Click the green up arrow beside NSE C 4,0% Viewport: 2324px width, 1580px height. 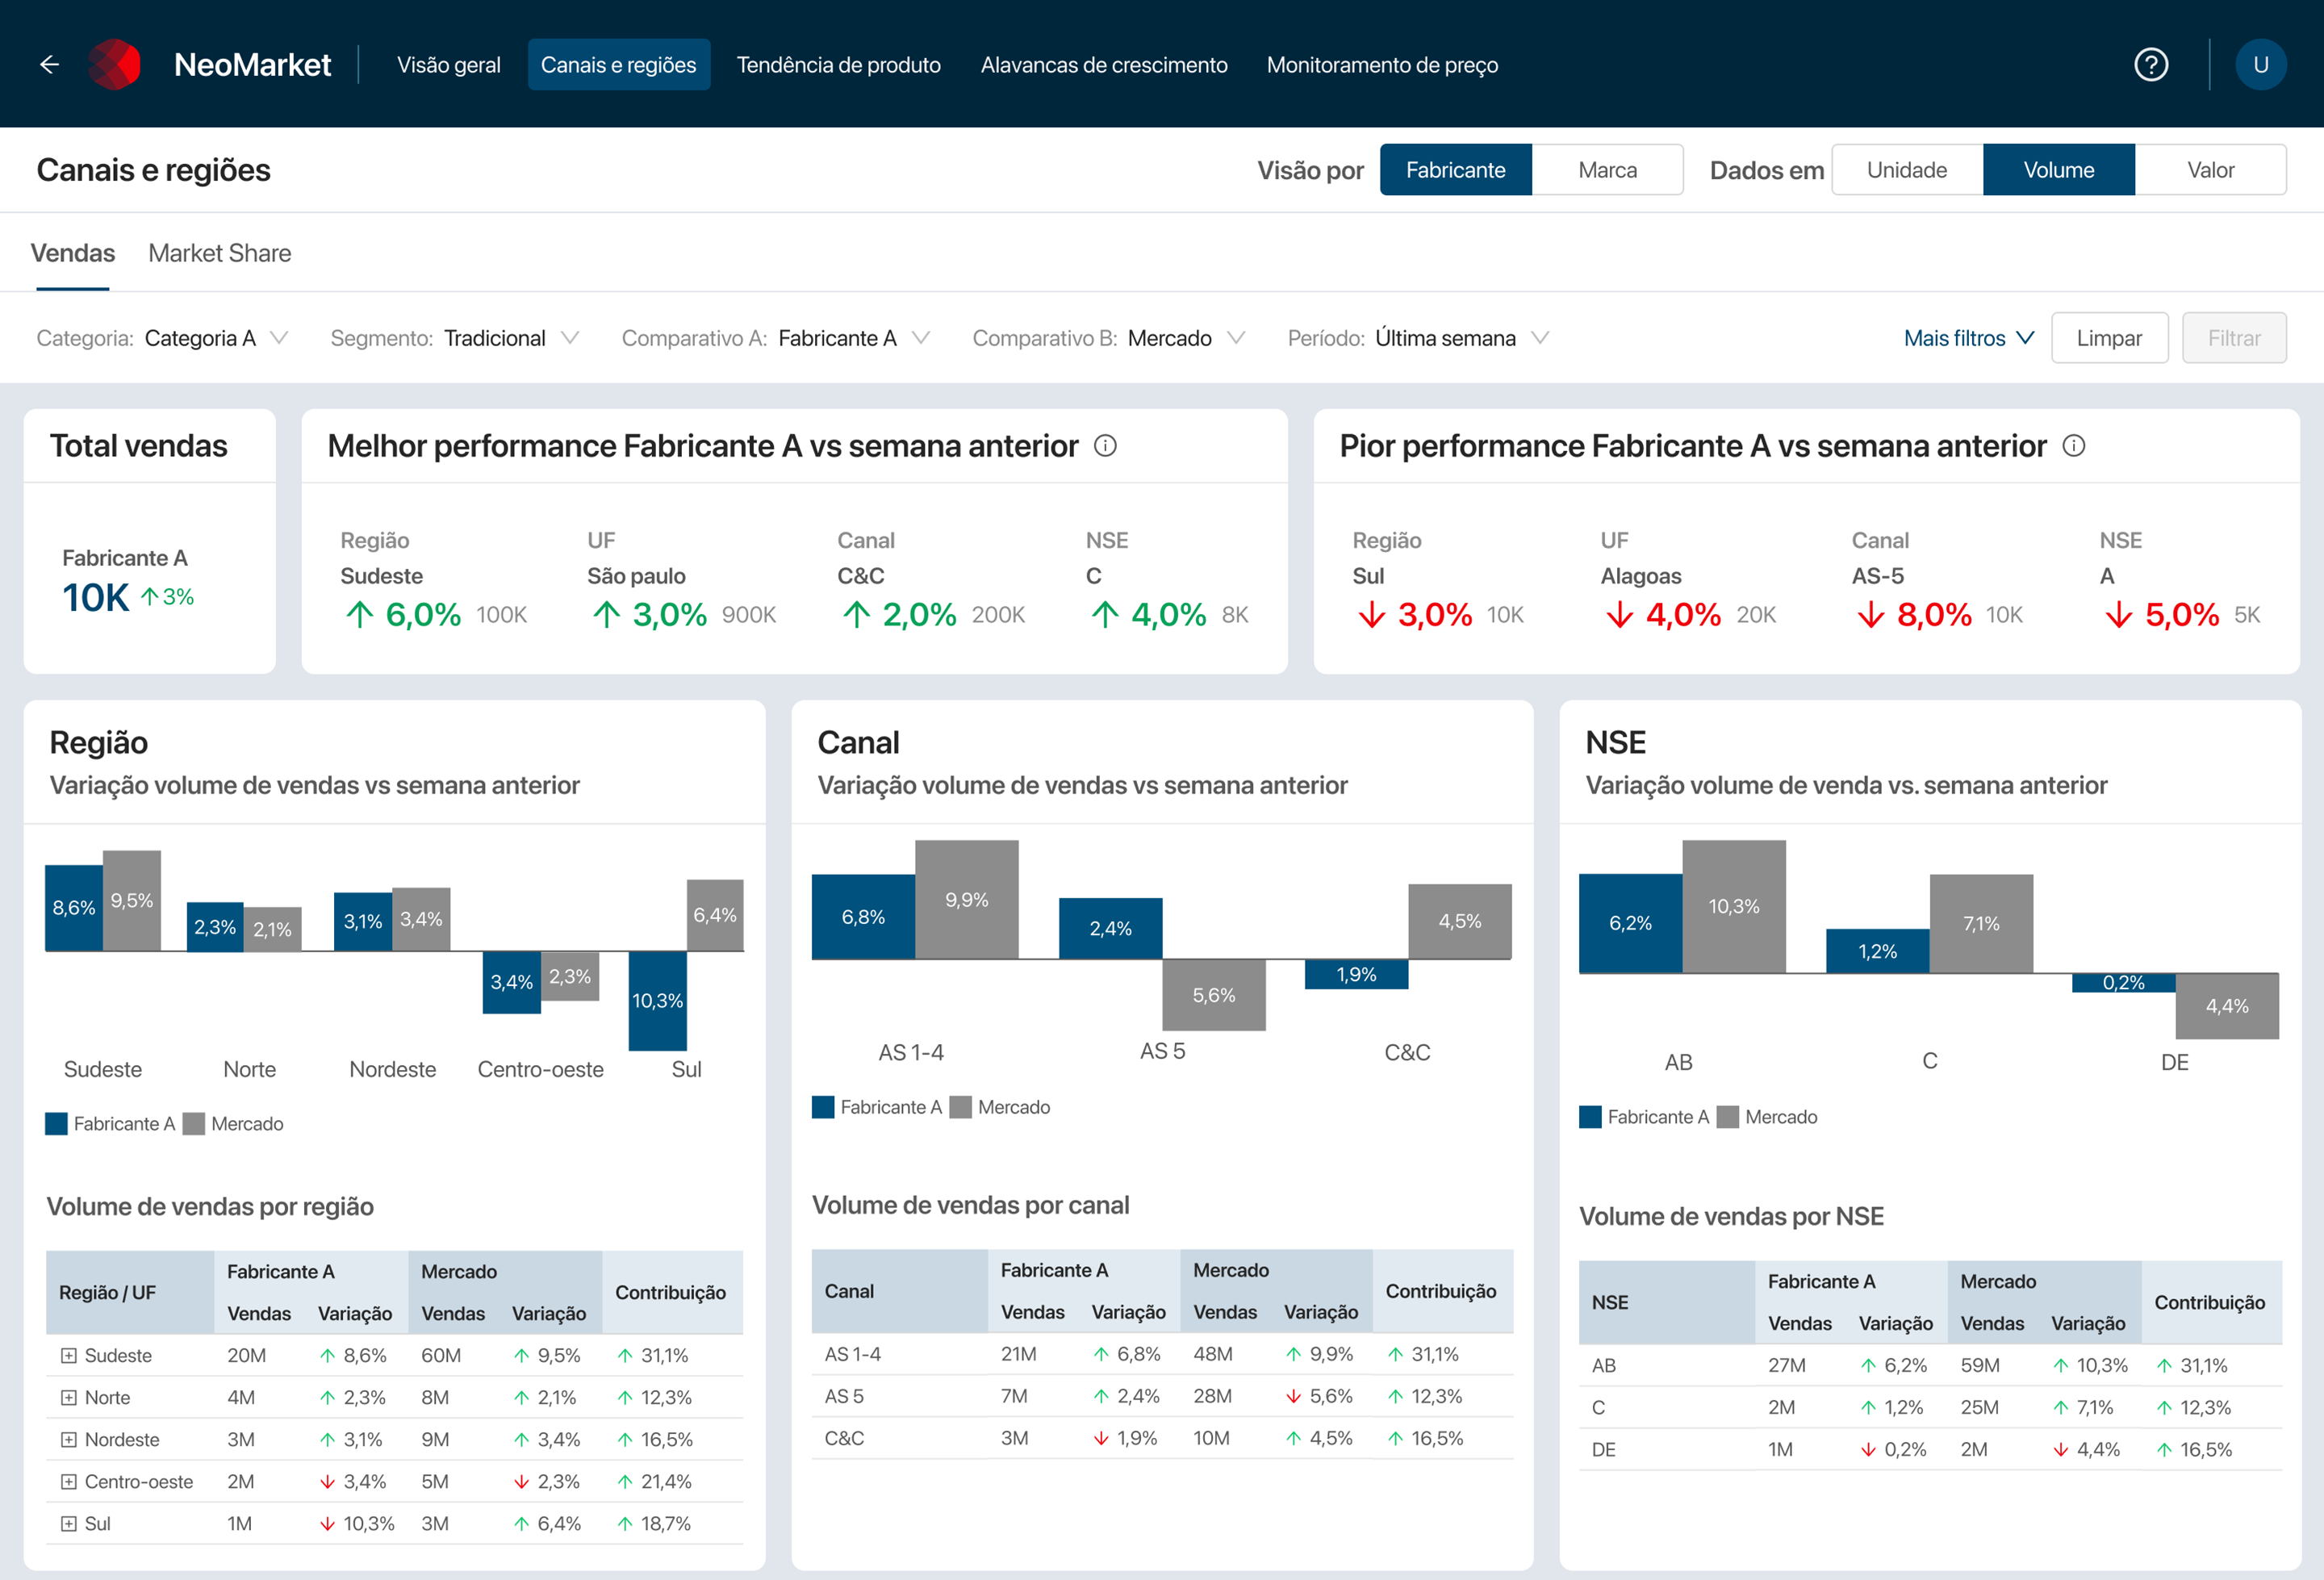(x=1105, y=614)
